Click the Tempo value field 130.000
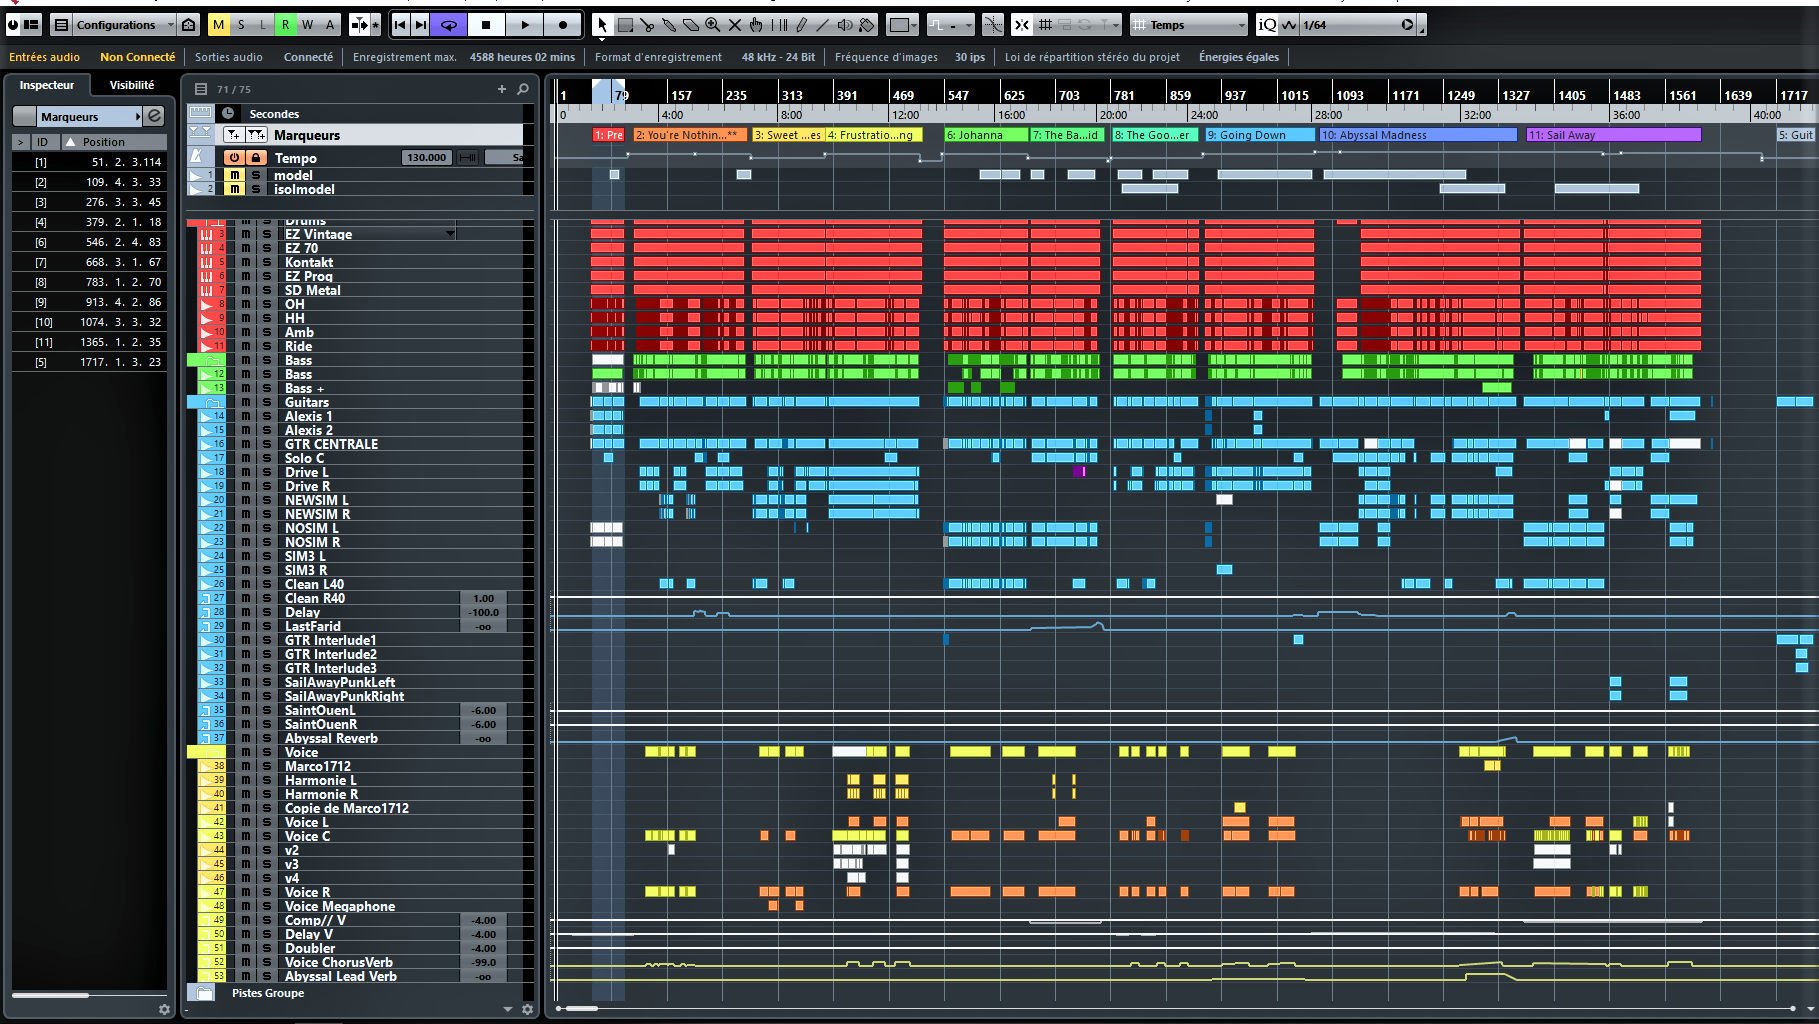Image resolution: width=1819 pixels, height=1024 pixels. tap(427, 158)
